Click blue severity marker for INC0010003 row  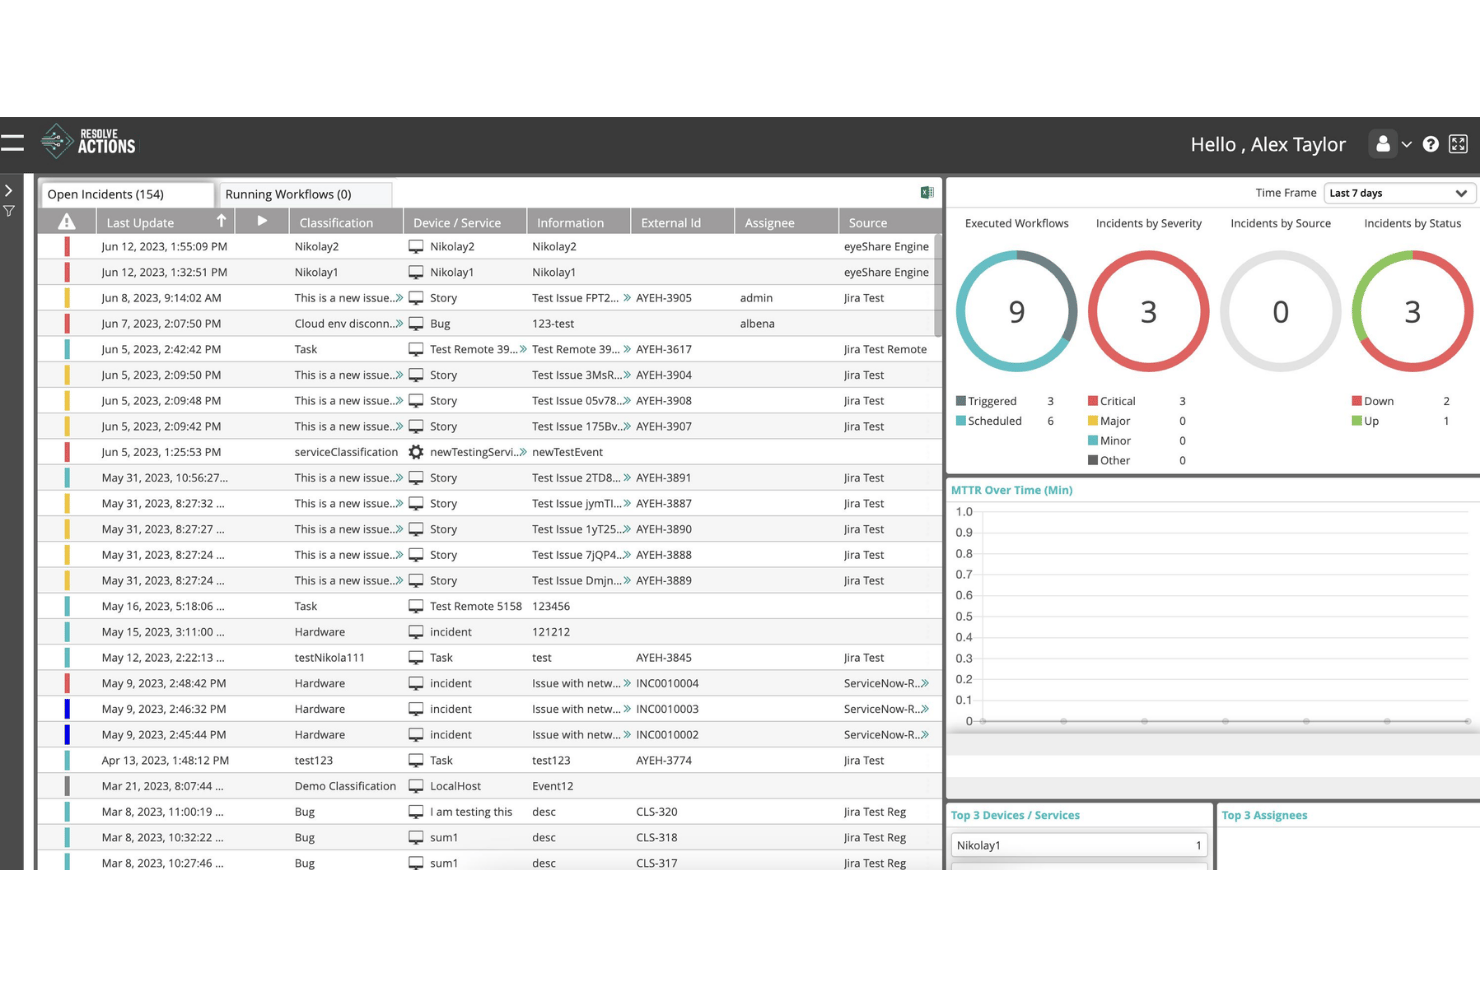click(67, 709)
